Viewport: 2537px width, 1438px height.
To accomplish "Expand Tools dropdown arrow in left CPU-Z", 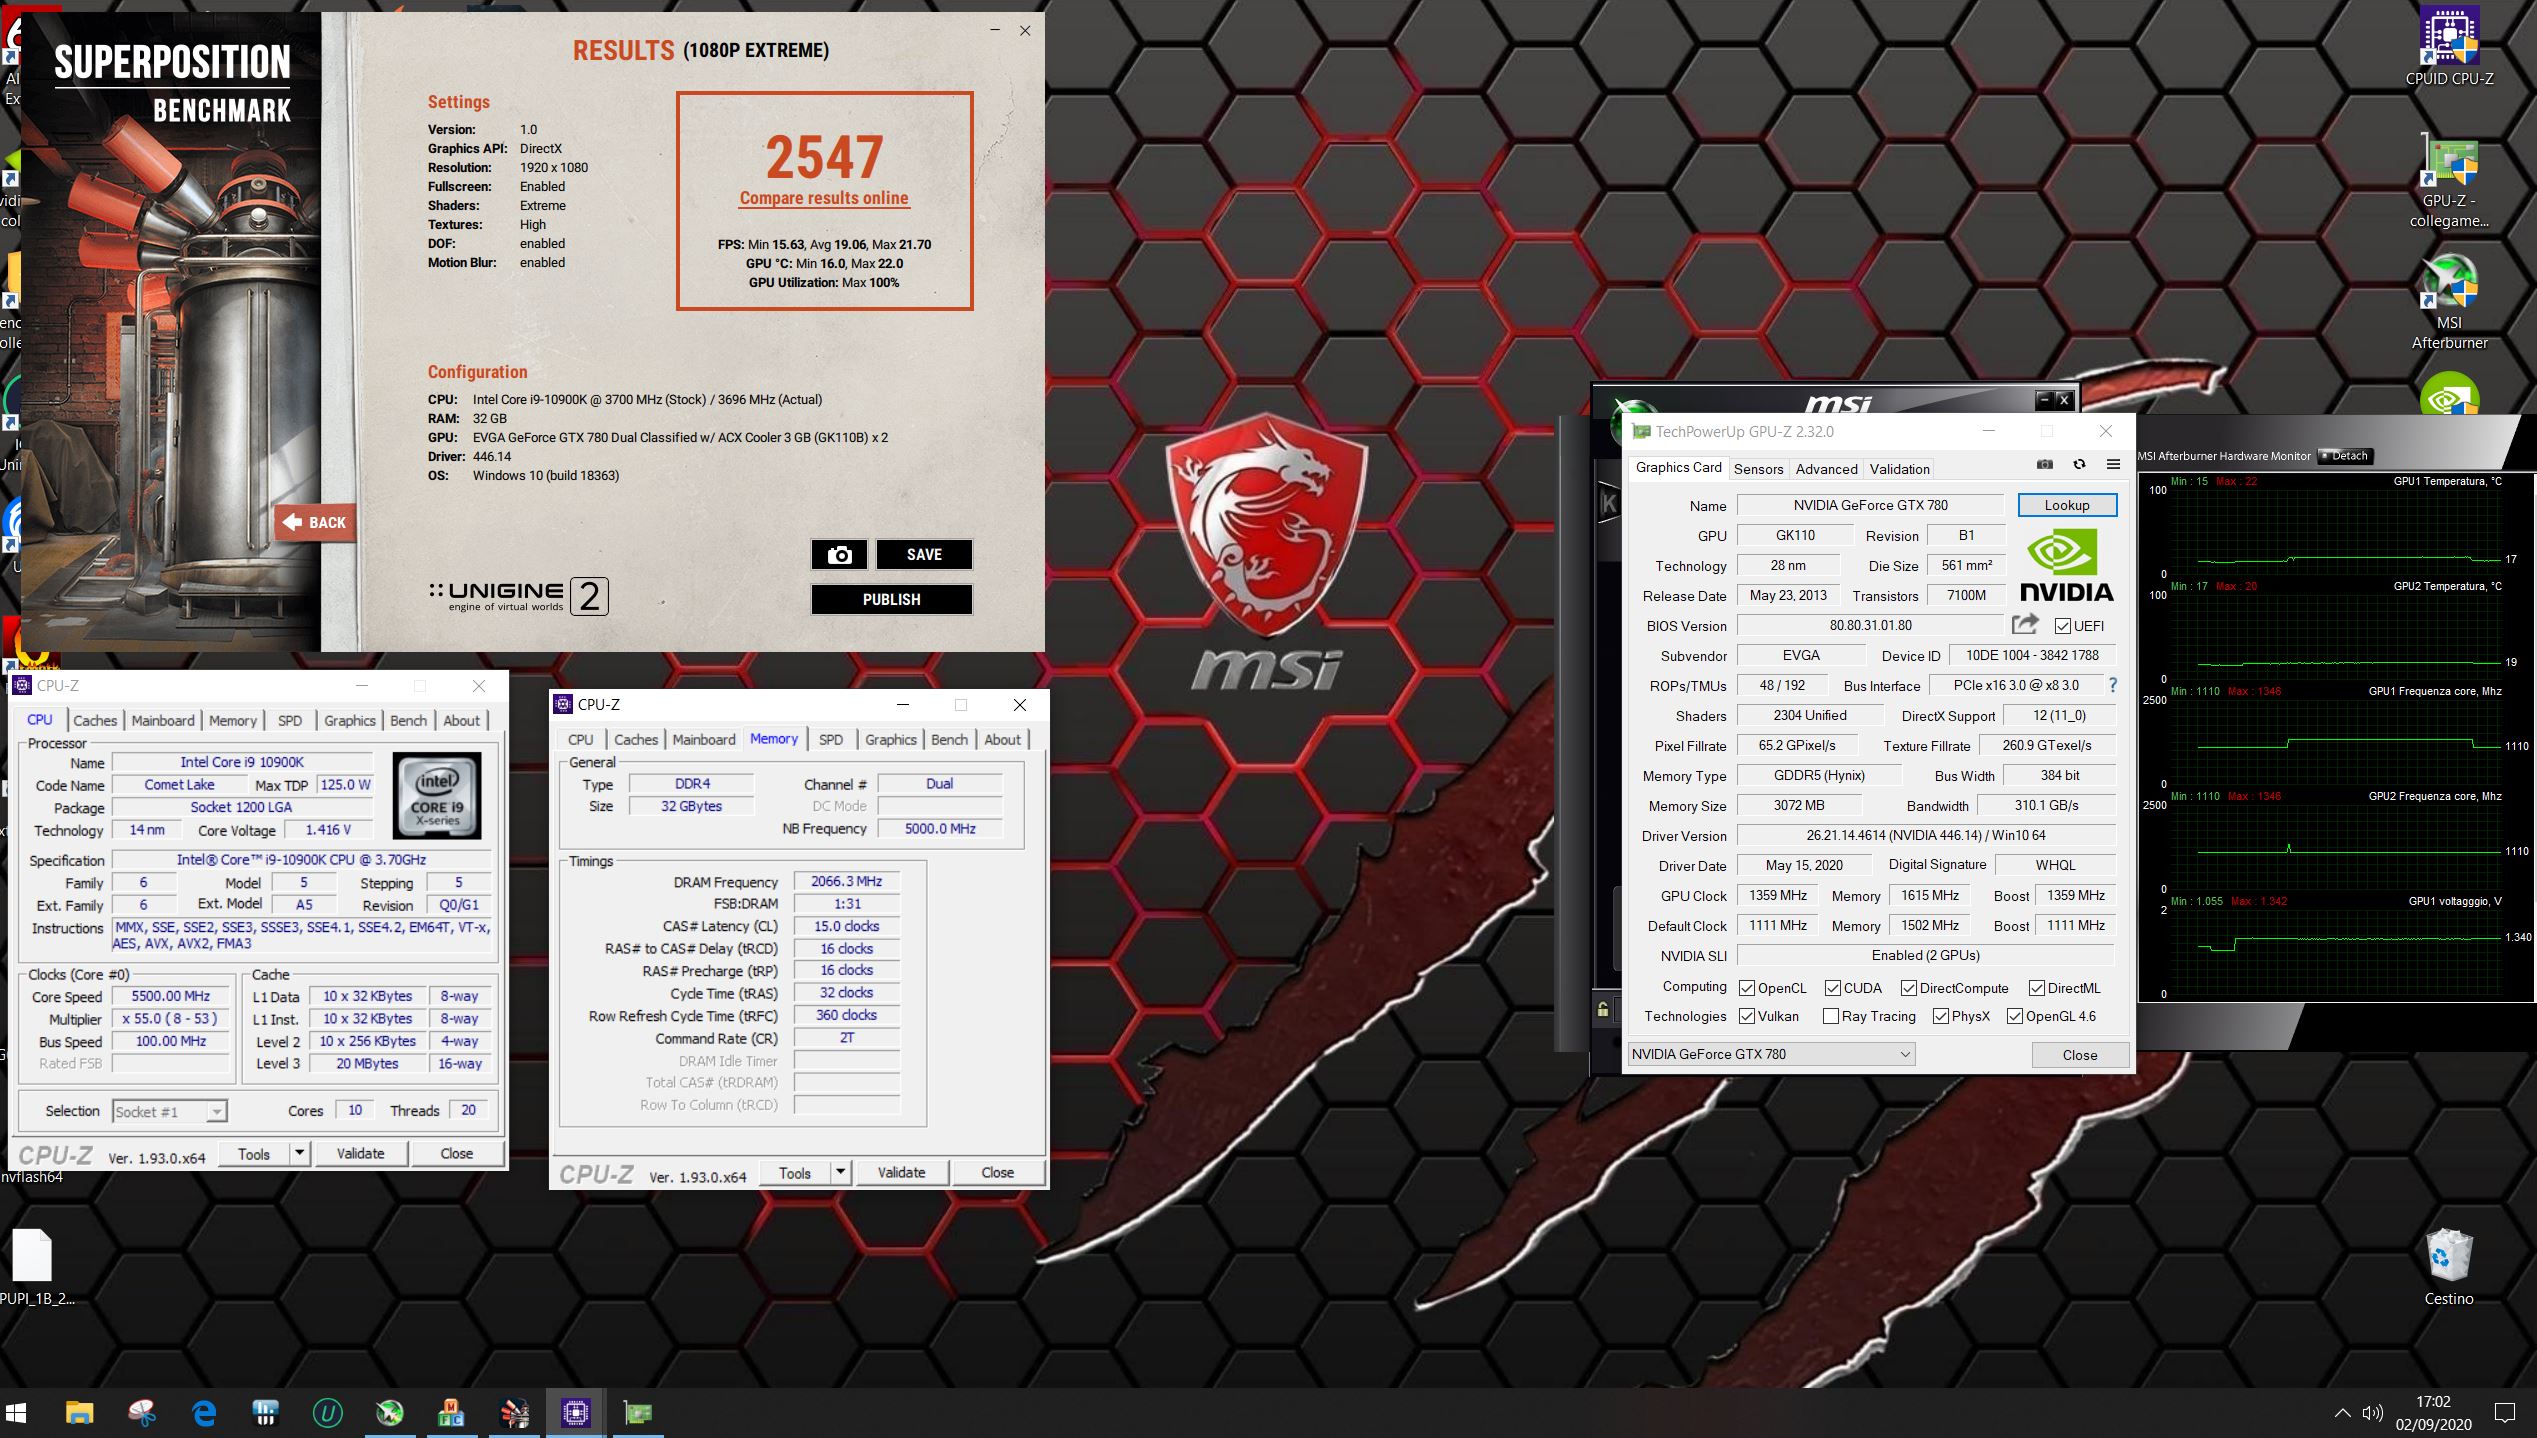I will [299, 1153].
